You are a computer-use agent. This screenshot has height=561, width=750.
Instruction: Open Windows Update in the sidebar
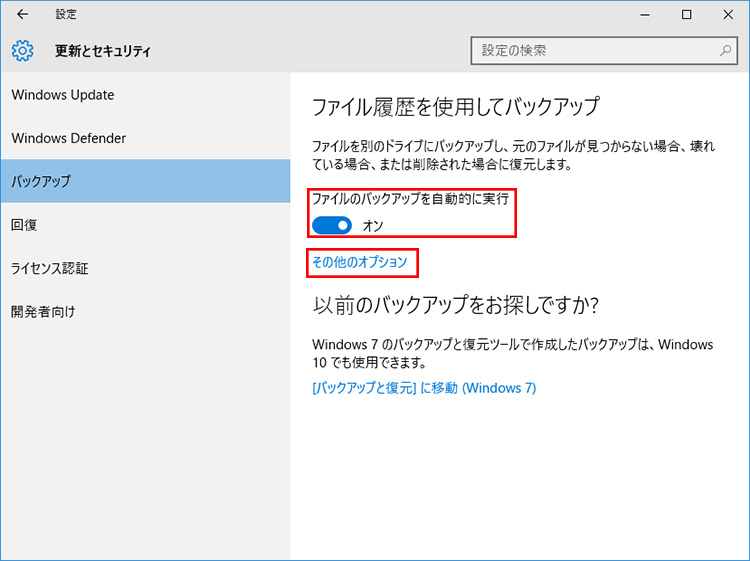[63, 95]
